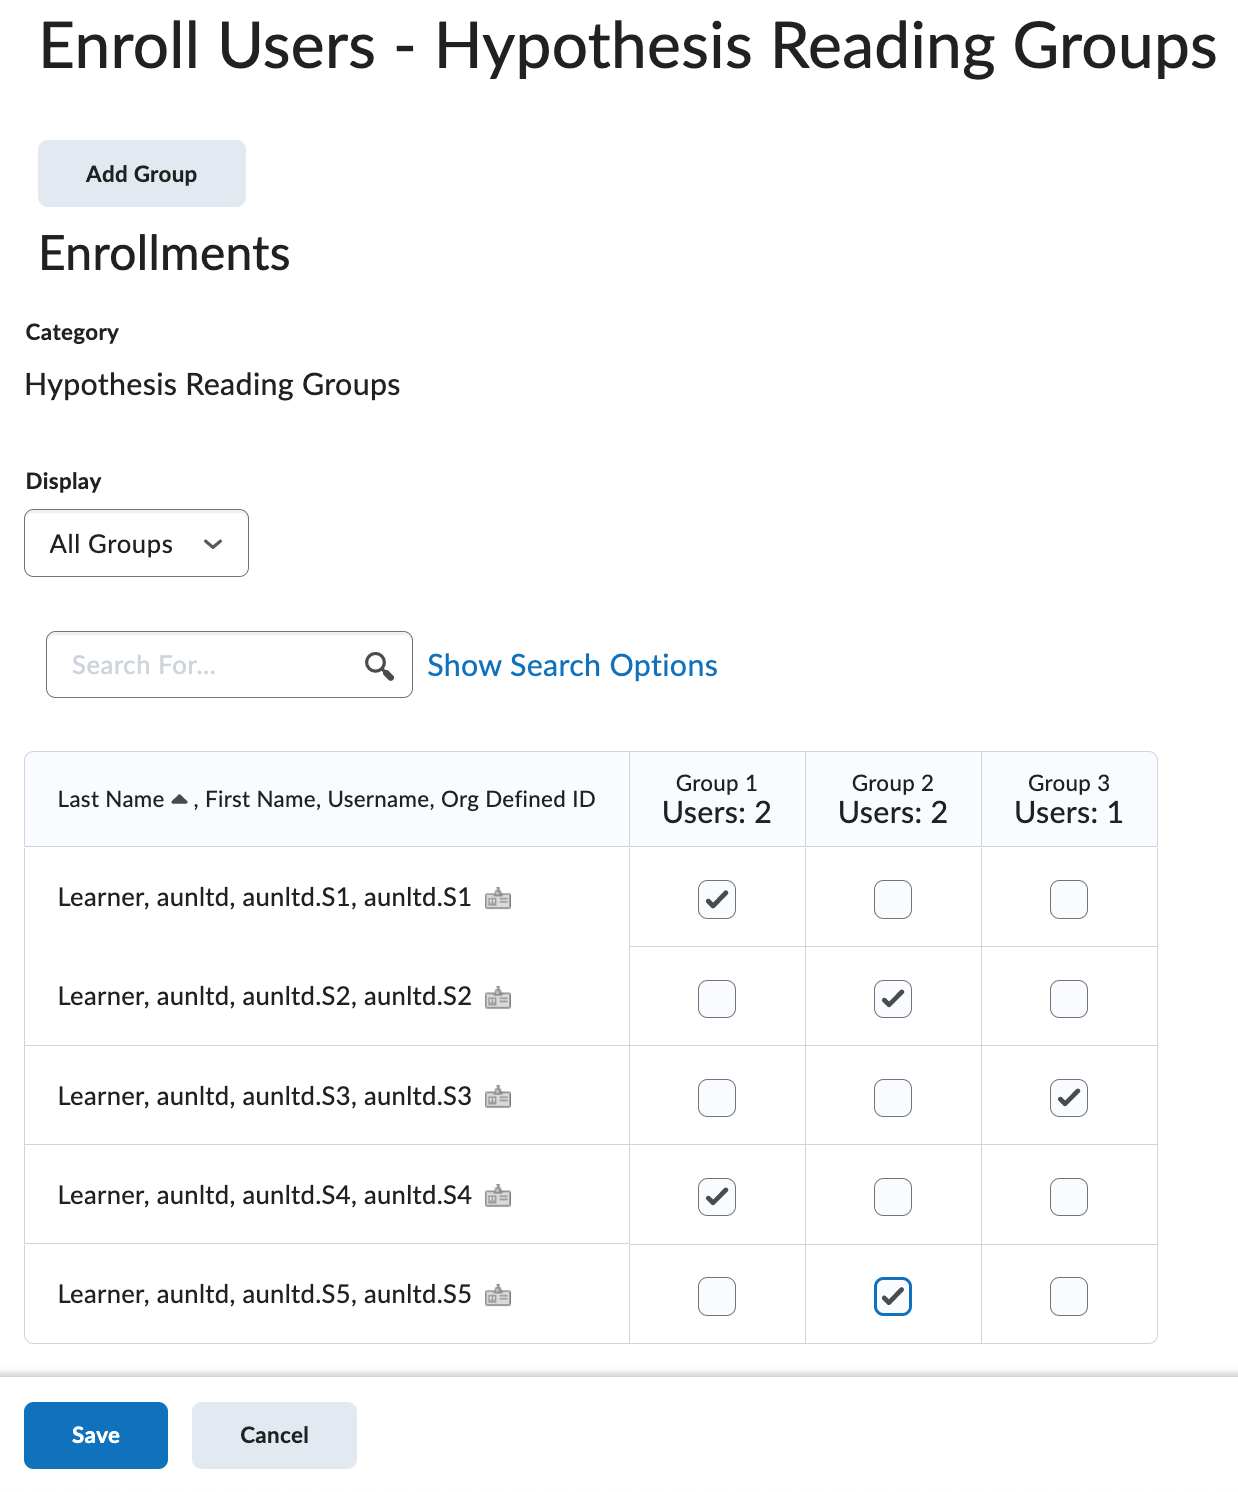Viewport: 1238px width, 1492px height.
Task: Save the group enrollments
Action: pos(95,1435)
